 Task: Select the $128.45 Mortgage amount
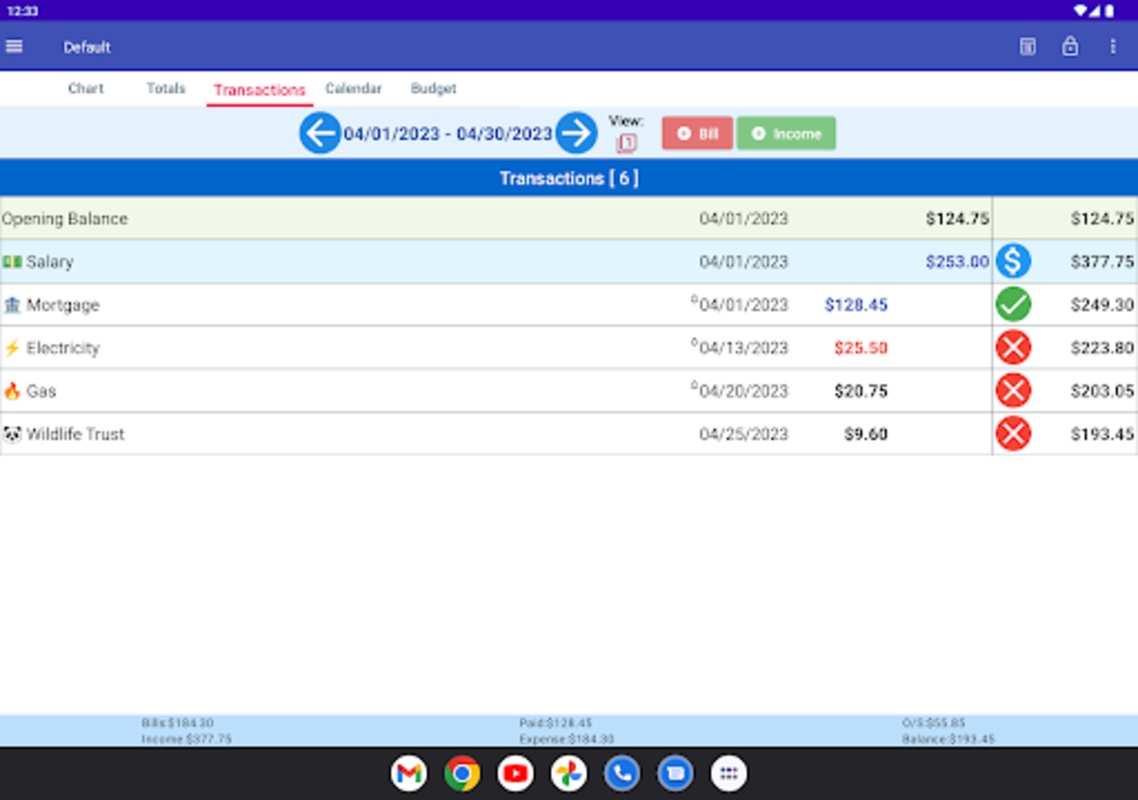(x=856, y=305)
